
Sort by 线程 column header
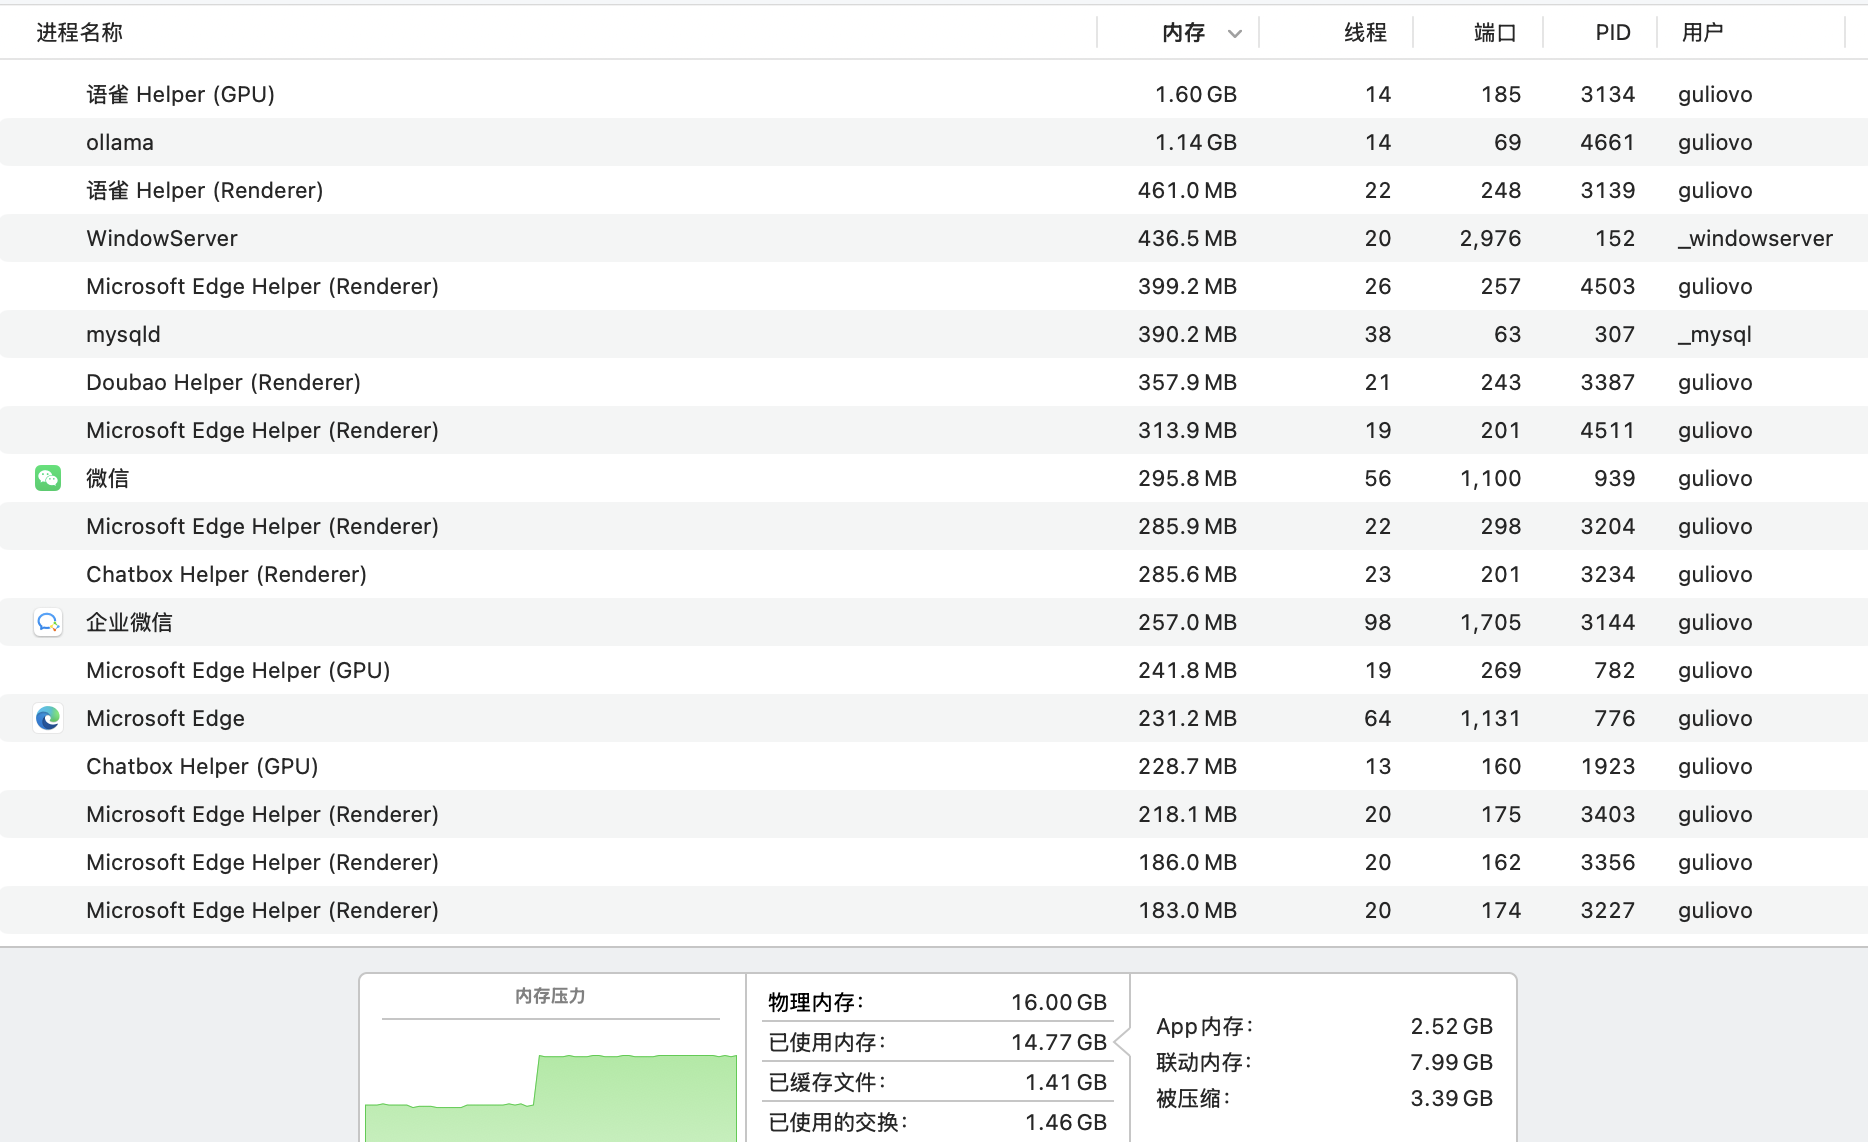coord(1365,33)
